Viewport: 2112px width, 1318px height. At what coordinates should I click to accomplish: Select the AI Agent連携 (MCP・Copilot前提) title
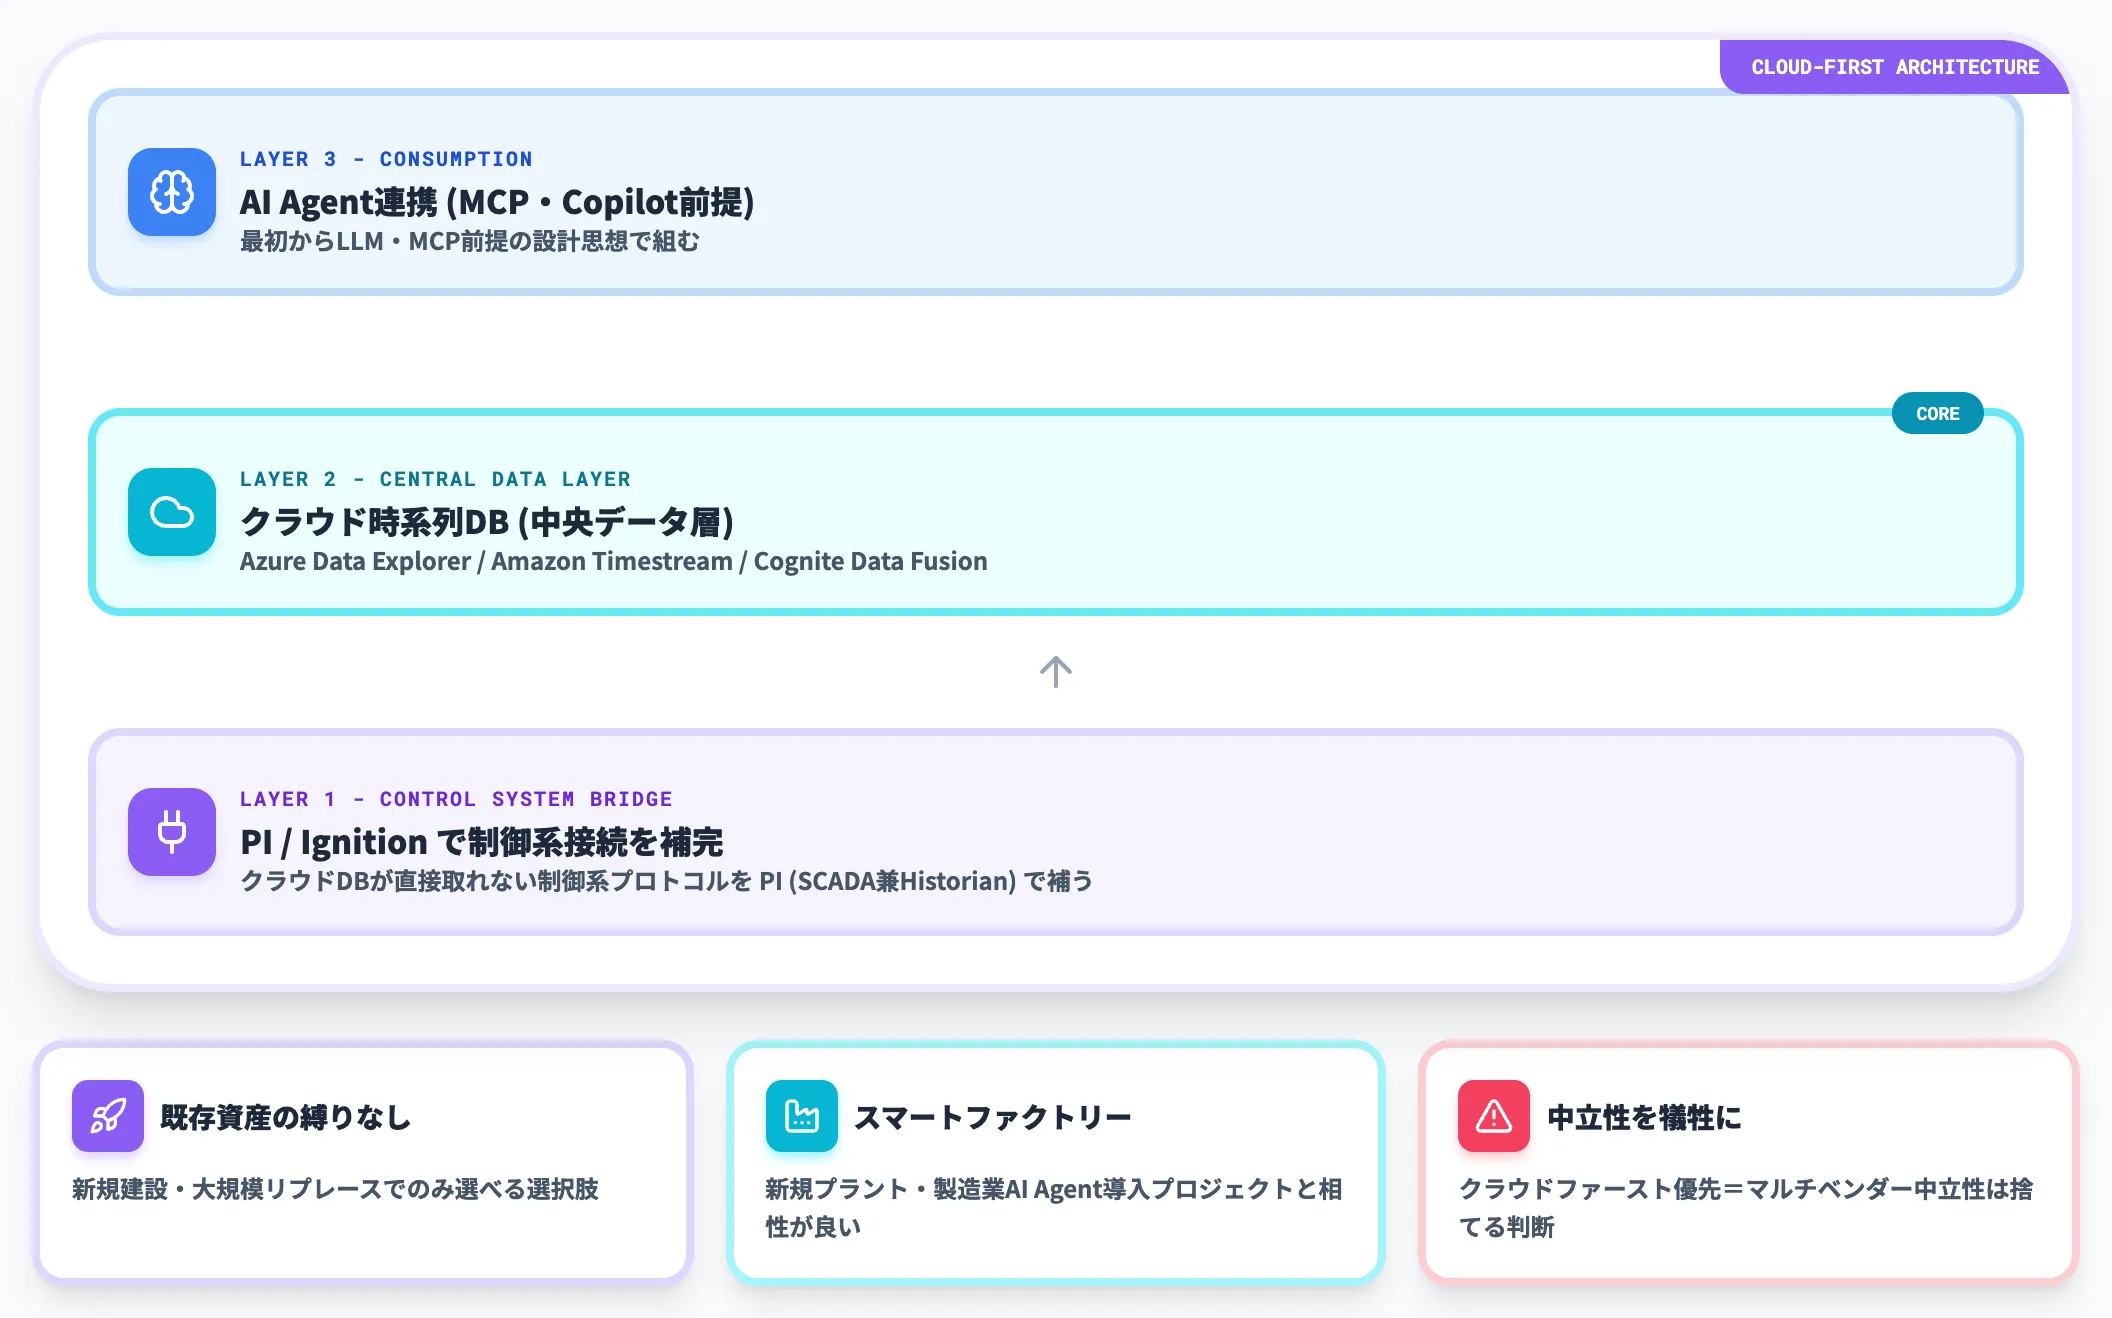[497, 202]
